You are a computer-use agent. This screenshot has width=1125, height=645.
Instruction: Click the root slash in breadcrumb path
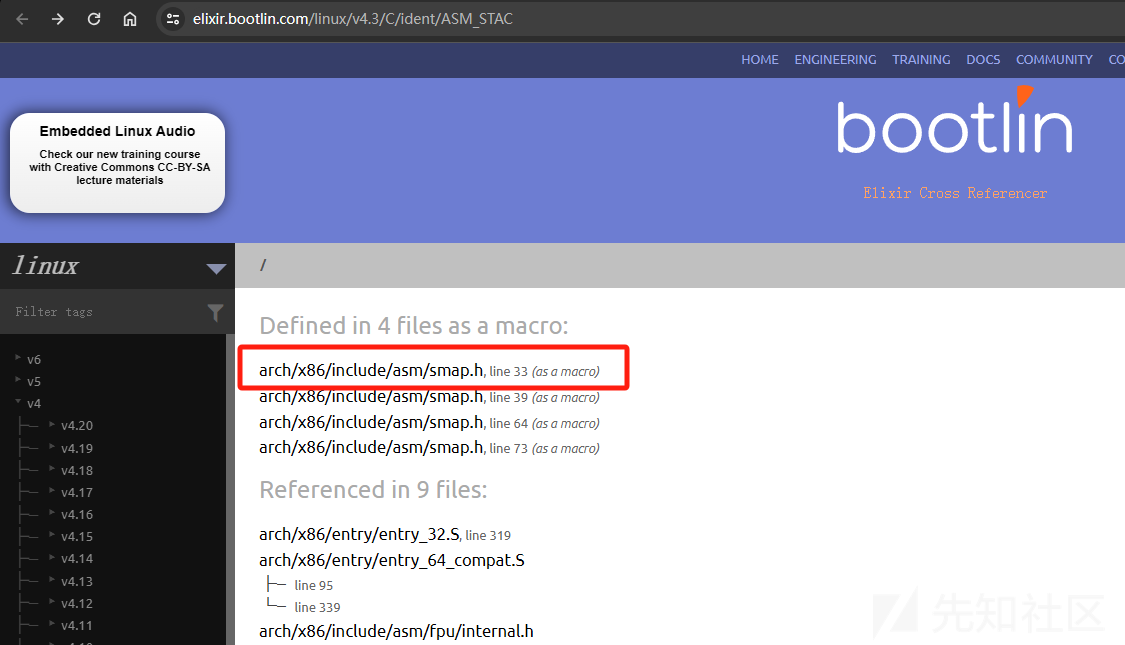coord(263,265)
